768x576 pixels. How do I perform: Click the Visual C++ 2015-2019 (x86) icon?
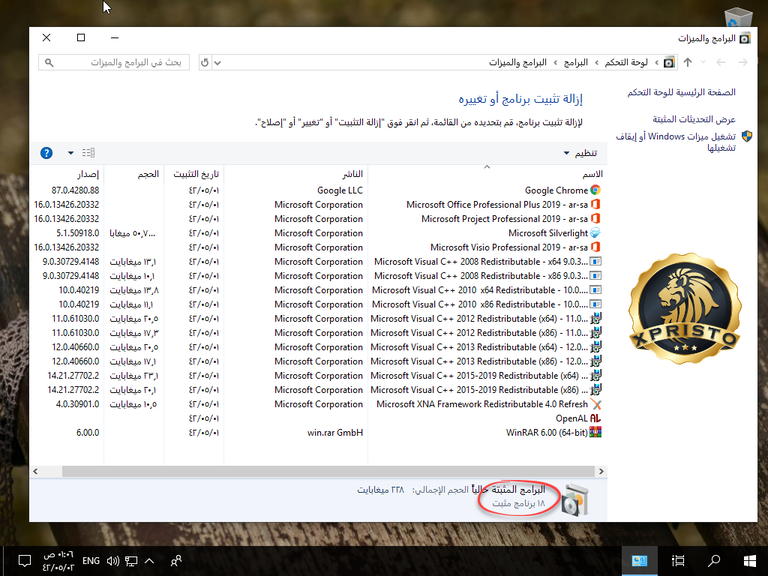click(596, 389)
